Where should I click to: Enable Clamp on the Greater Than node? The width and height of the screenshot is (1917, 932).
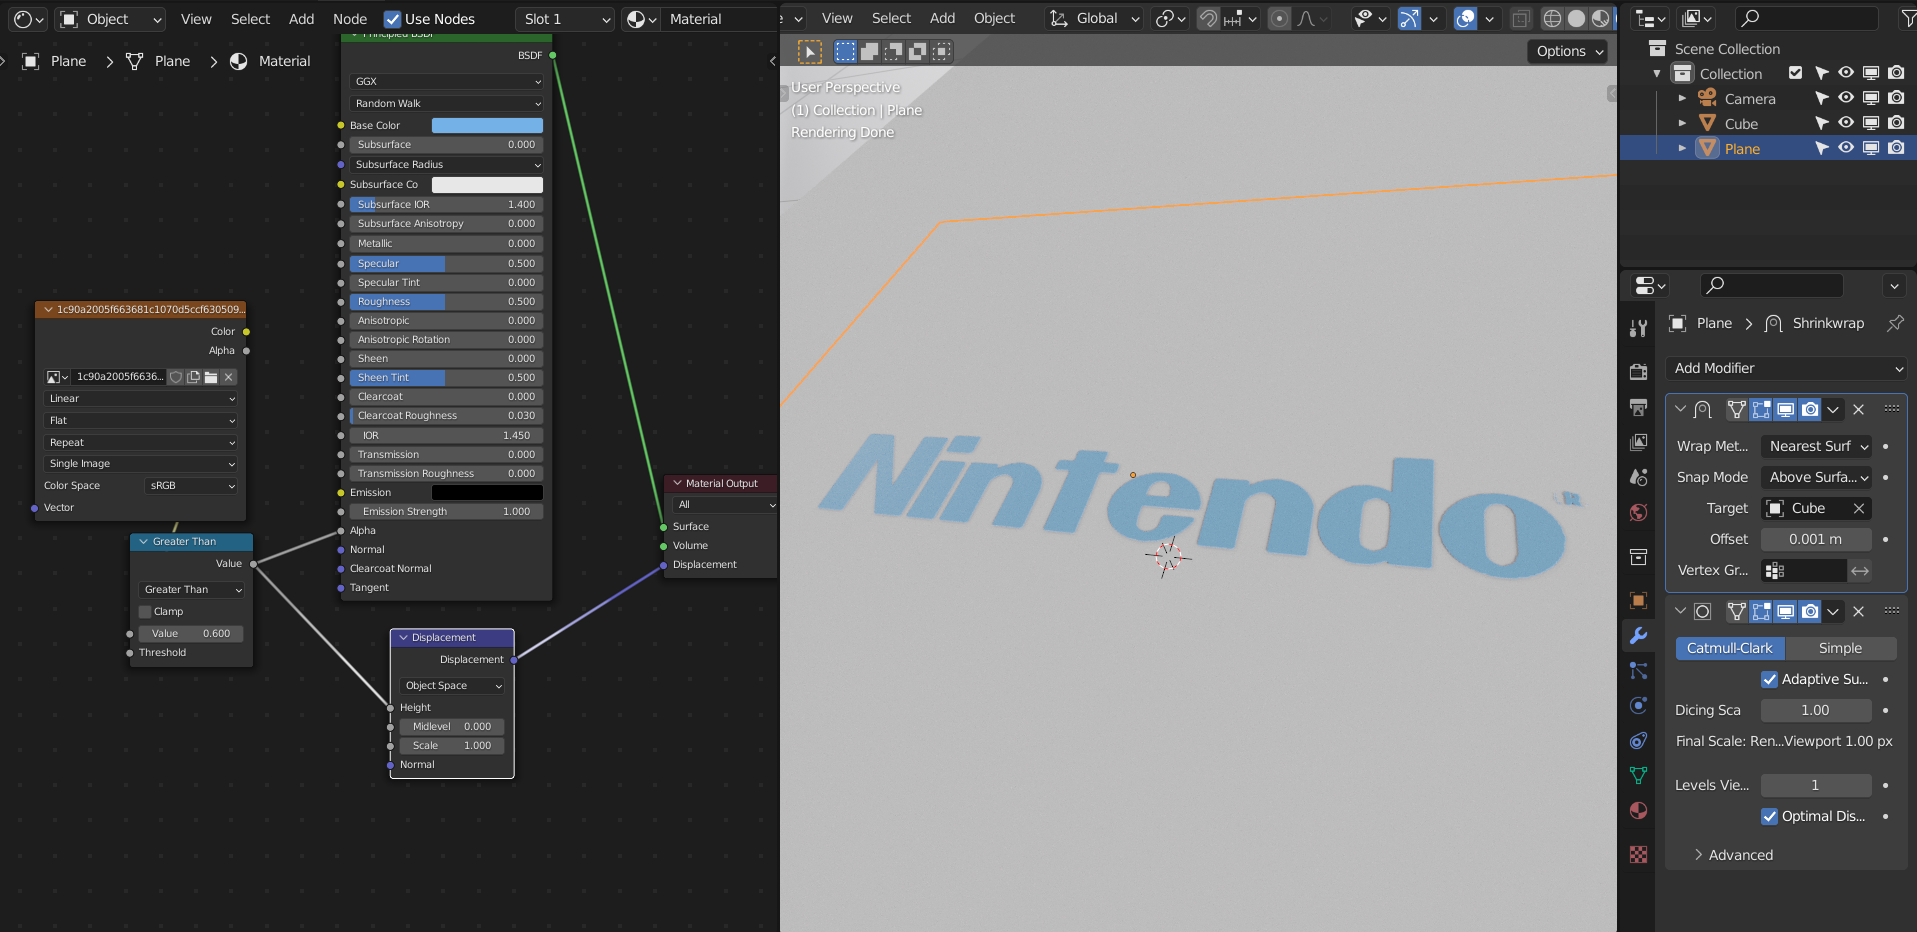coord(145,611)
